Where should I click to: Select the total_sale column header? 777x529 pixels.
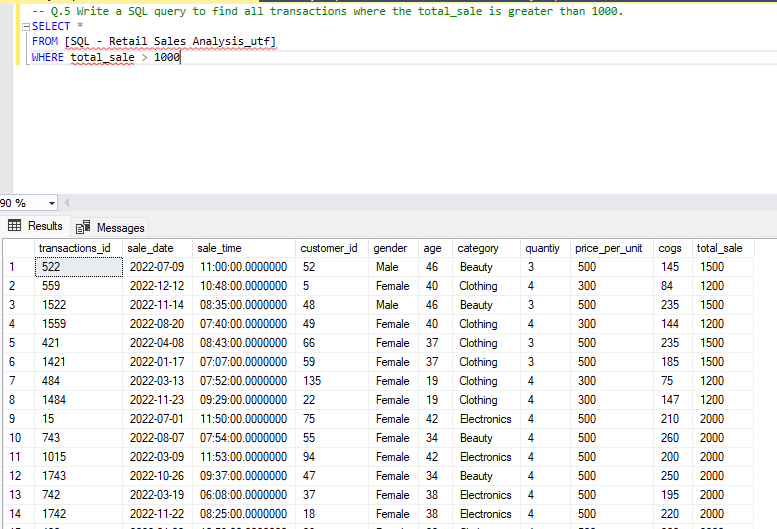pos(723,248)
